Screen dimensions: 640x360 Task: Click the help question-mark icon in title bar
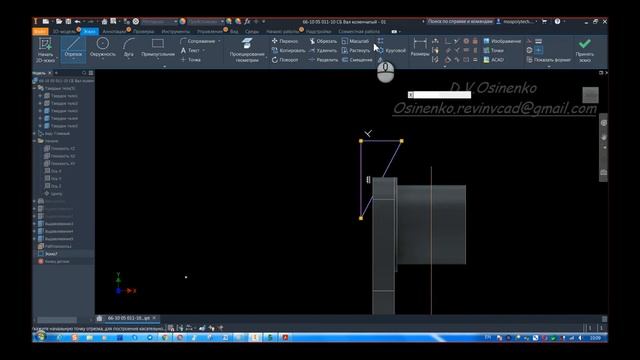557,21
